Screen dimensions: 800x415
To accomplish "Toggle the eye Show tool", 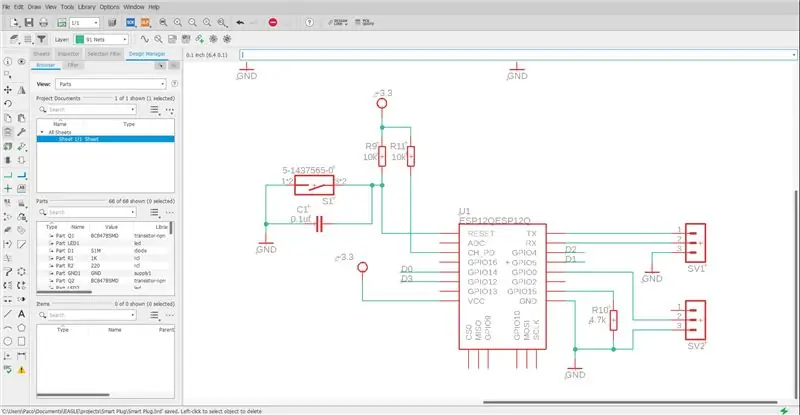I will tap(21, 62).
